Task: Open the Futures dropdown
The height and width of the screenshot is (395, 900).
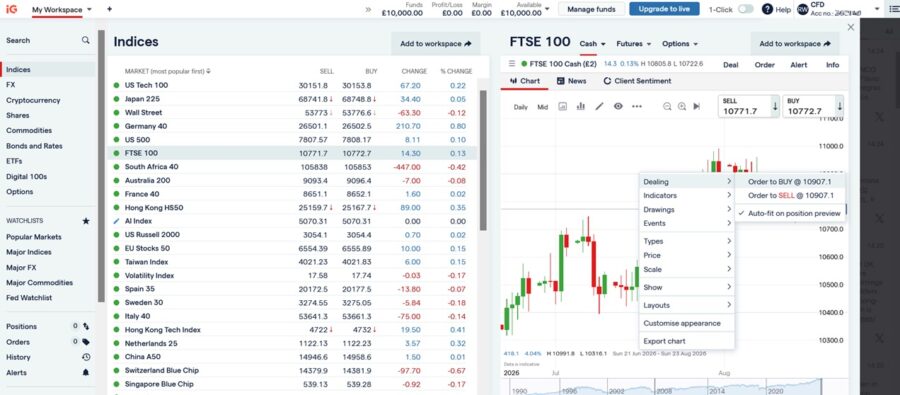Action: [634, 44]
